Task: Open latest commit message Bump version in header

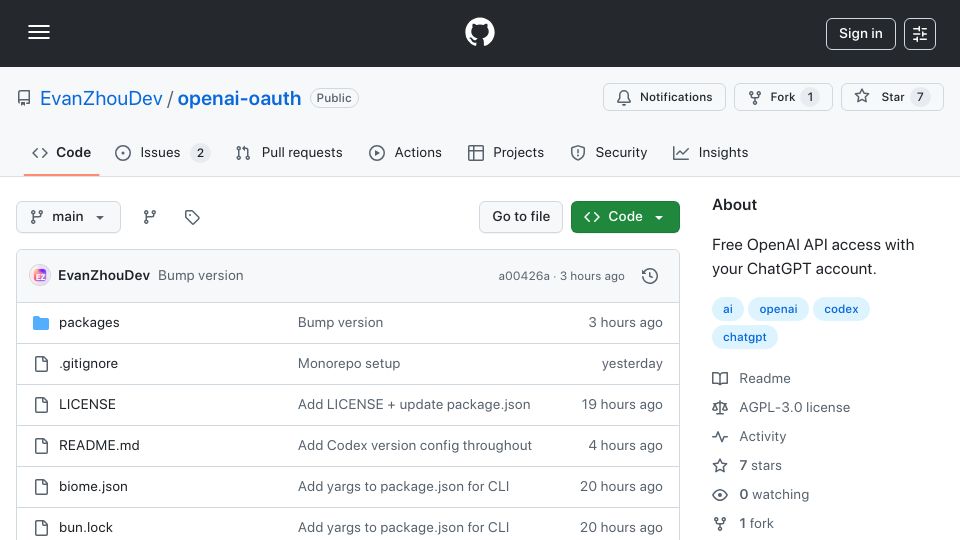Action: point(201,276)
